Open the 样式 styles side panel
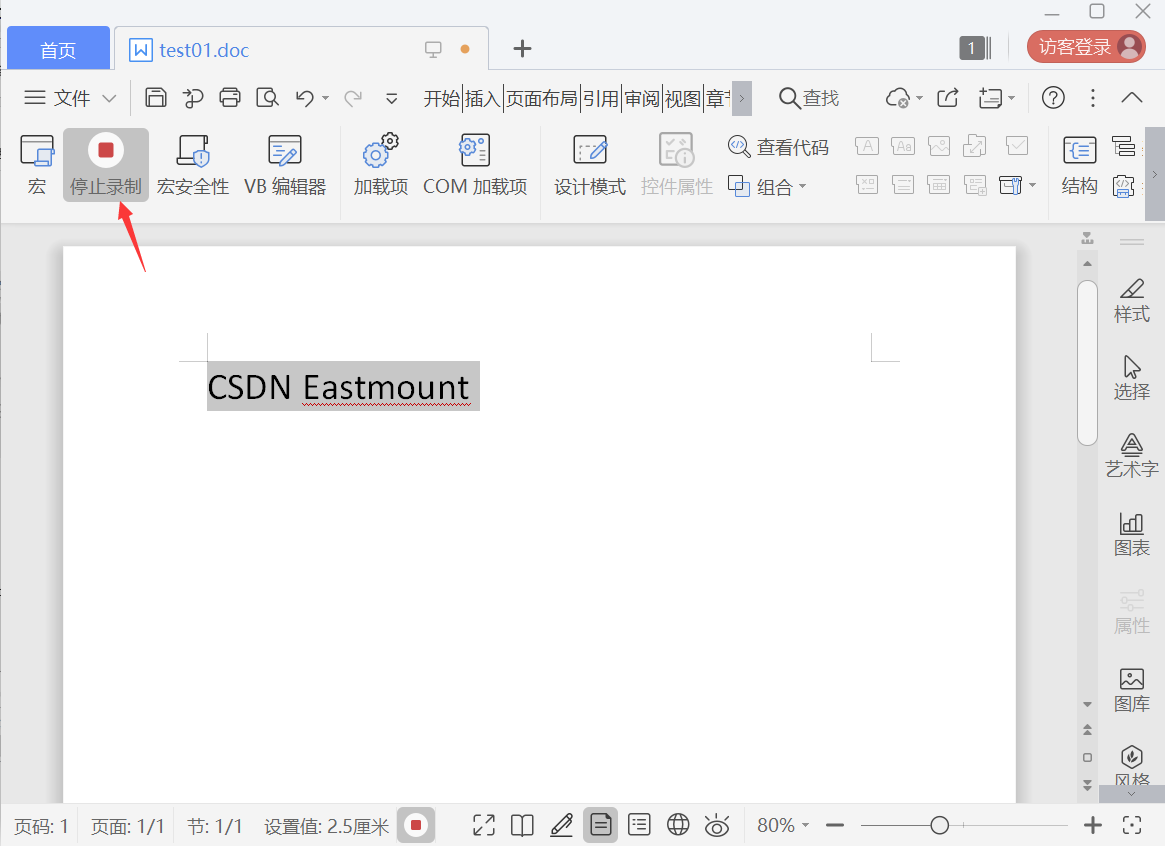The height and width of the screenshot is (846, 1165). pyautogui.click(x=1132, y=300)
